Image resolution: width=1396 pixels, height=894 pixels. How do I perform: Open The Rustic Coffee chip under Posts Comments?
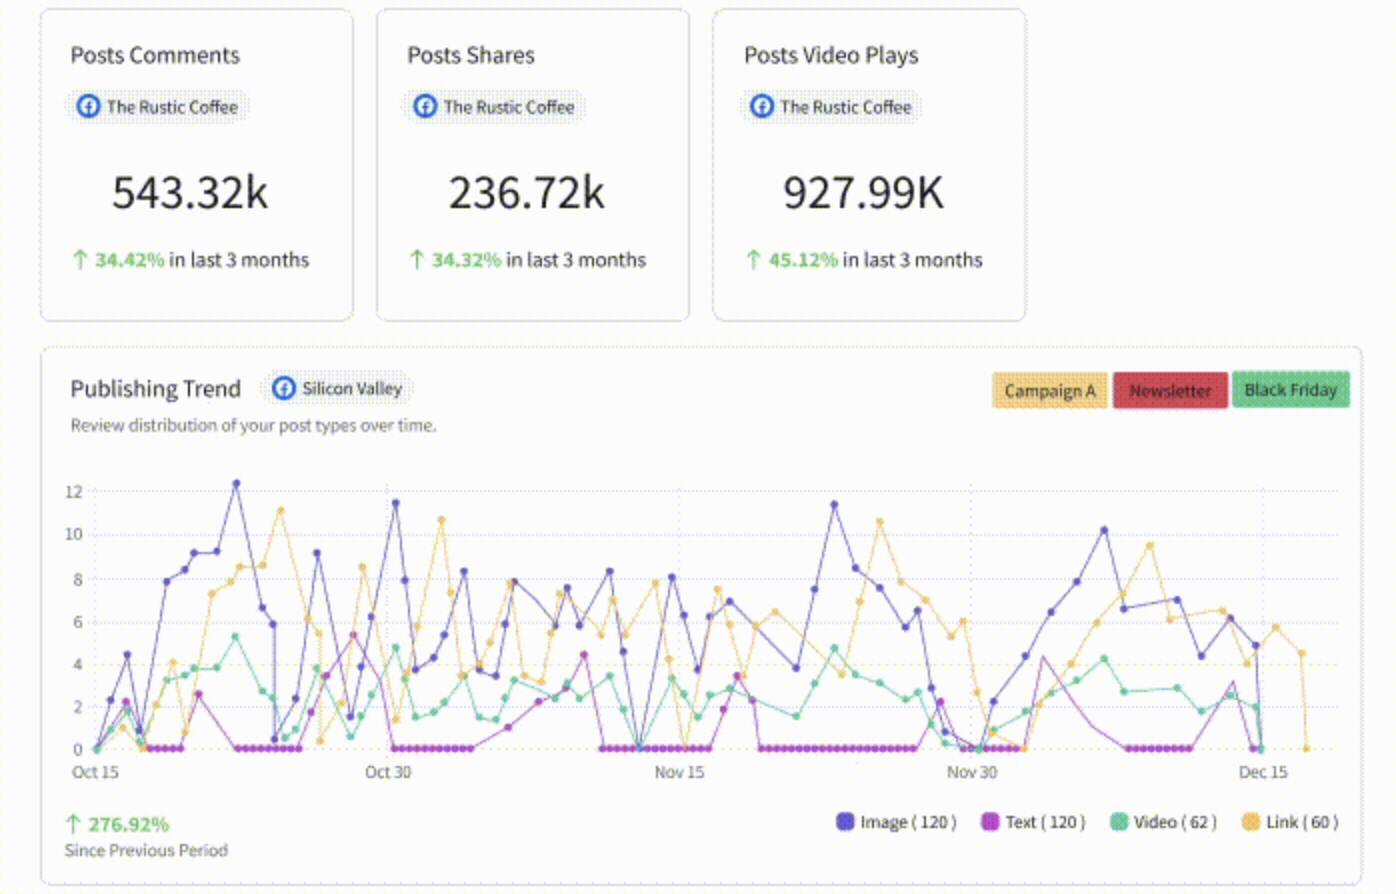(158, 106)
